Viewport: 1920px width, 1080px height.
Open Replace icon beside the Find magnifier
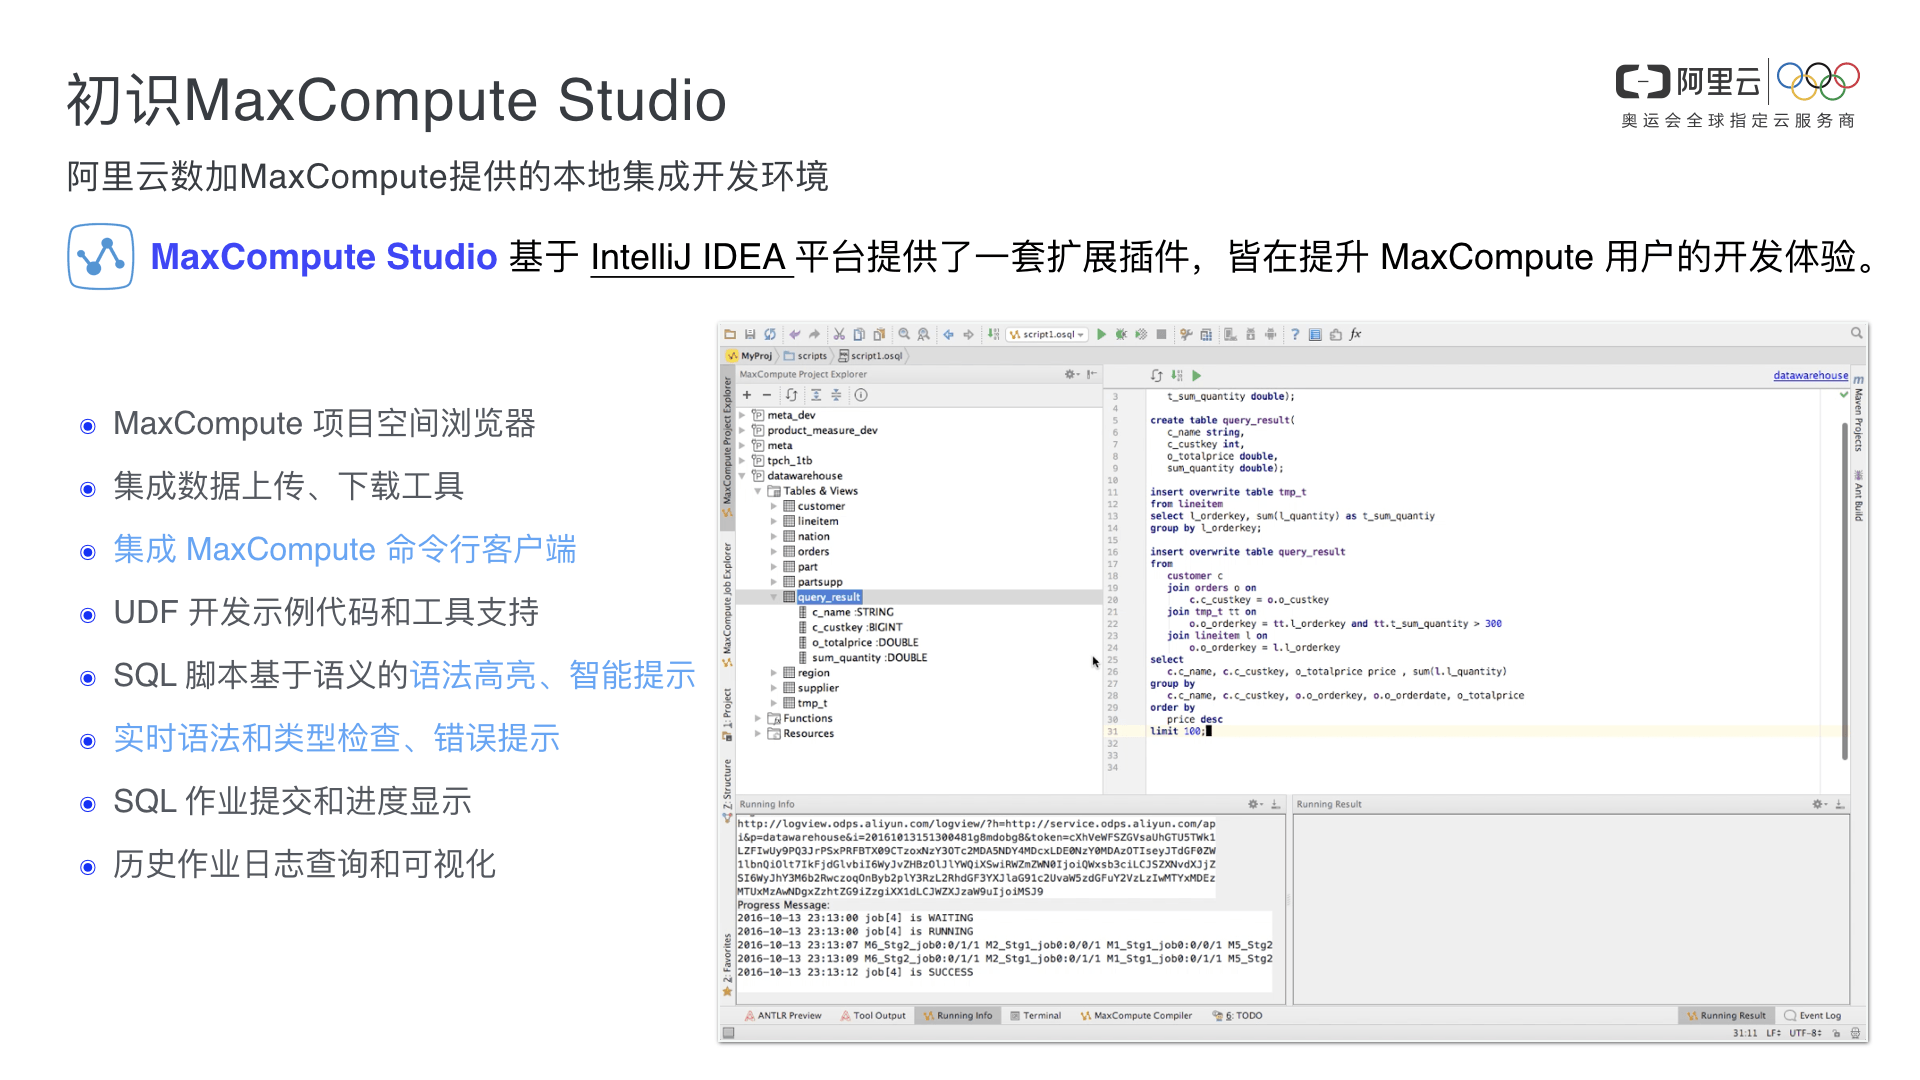[923, 335]
